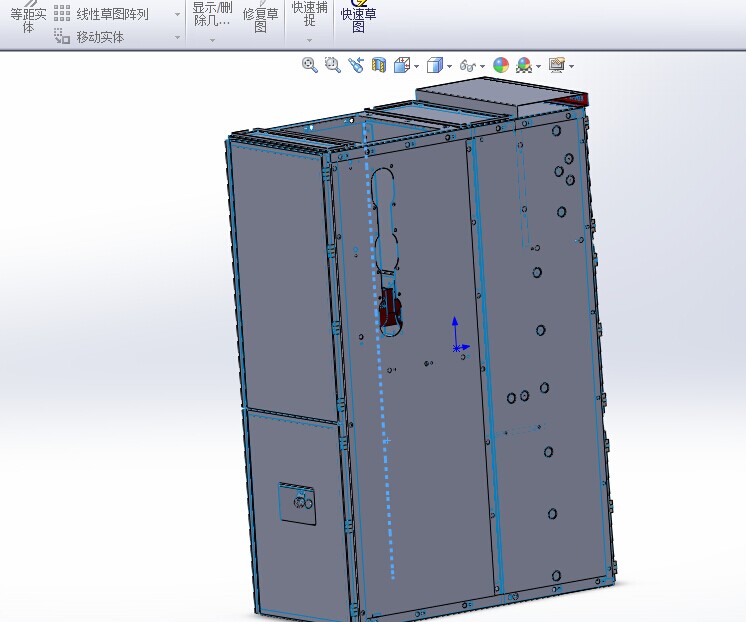Activate the Zoom to Area tool
746x622 pixels.
tap(333, 65)
